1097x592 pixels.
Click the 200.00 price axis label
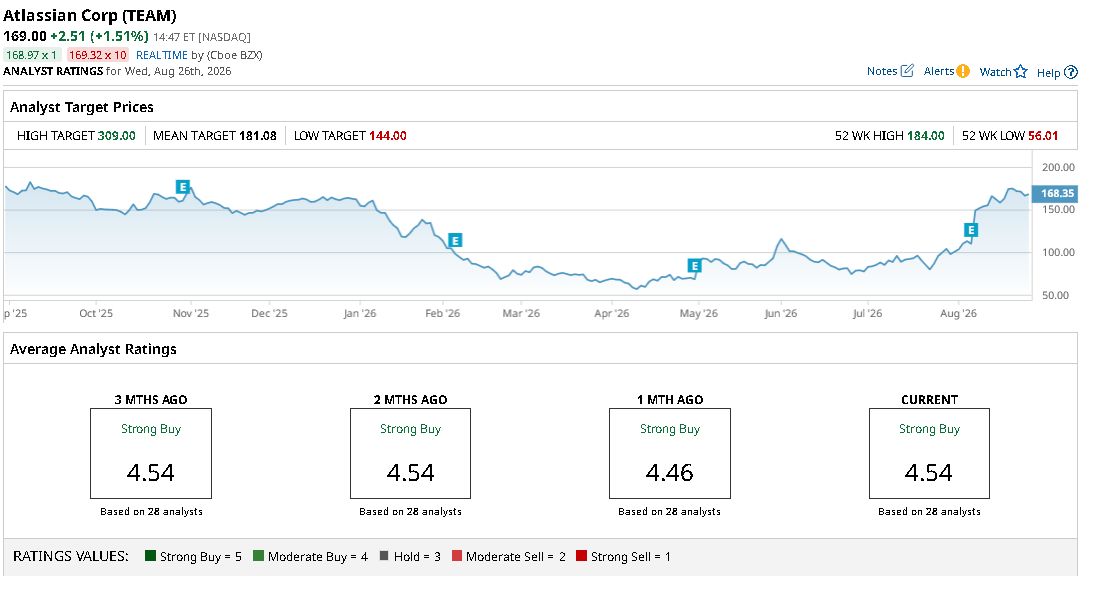click(x=1058, y=167)
